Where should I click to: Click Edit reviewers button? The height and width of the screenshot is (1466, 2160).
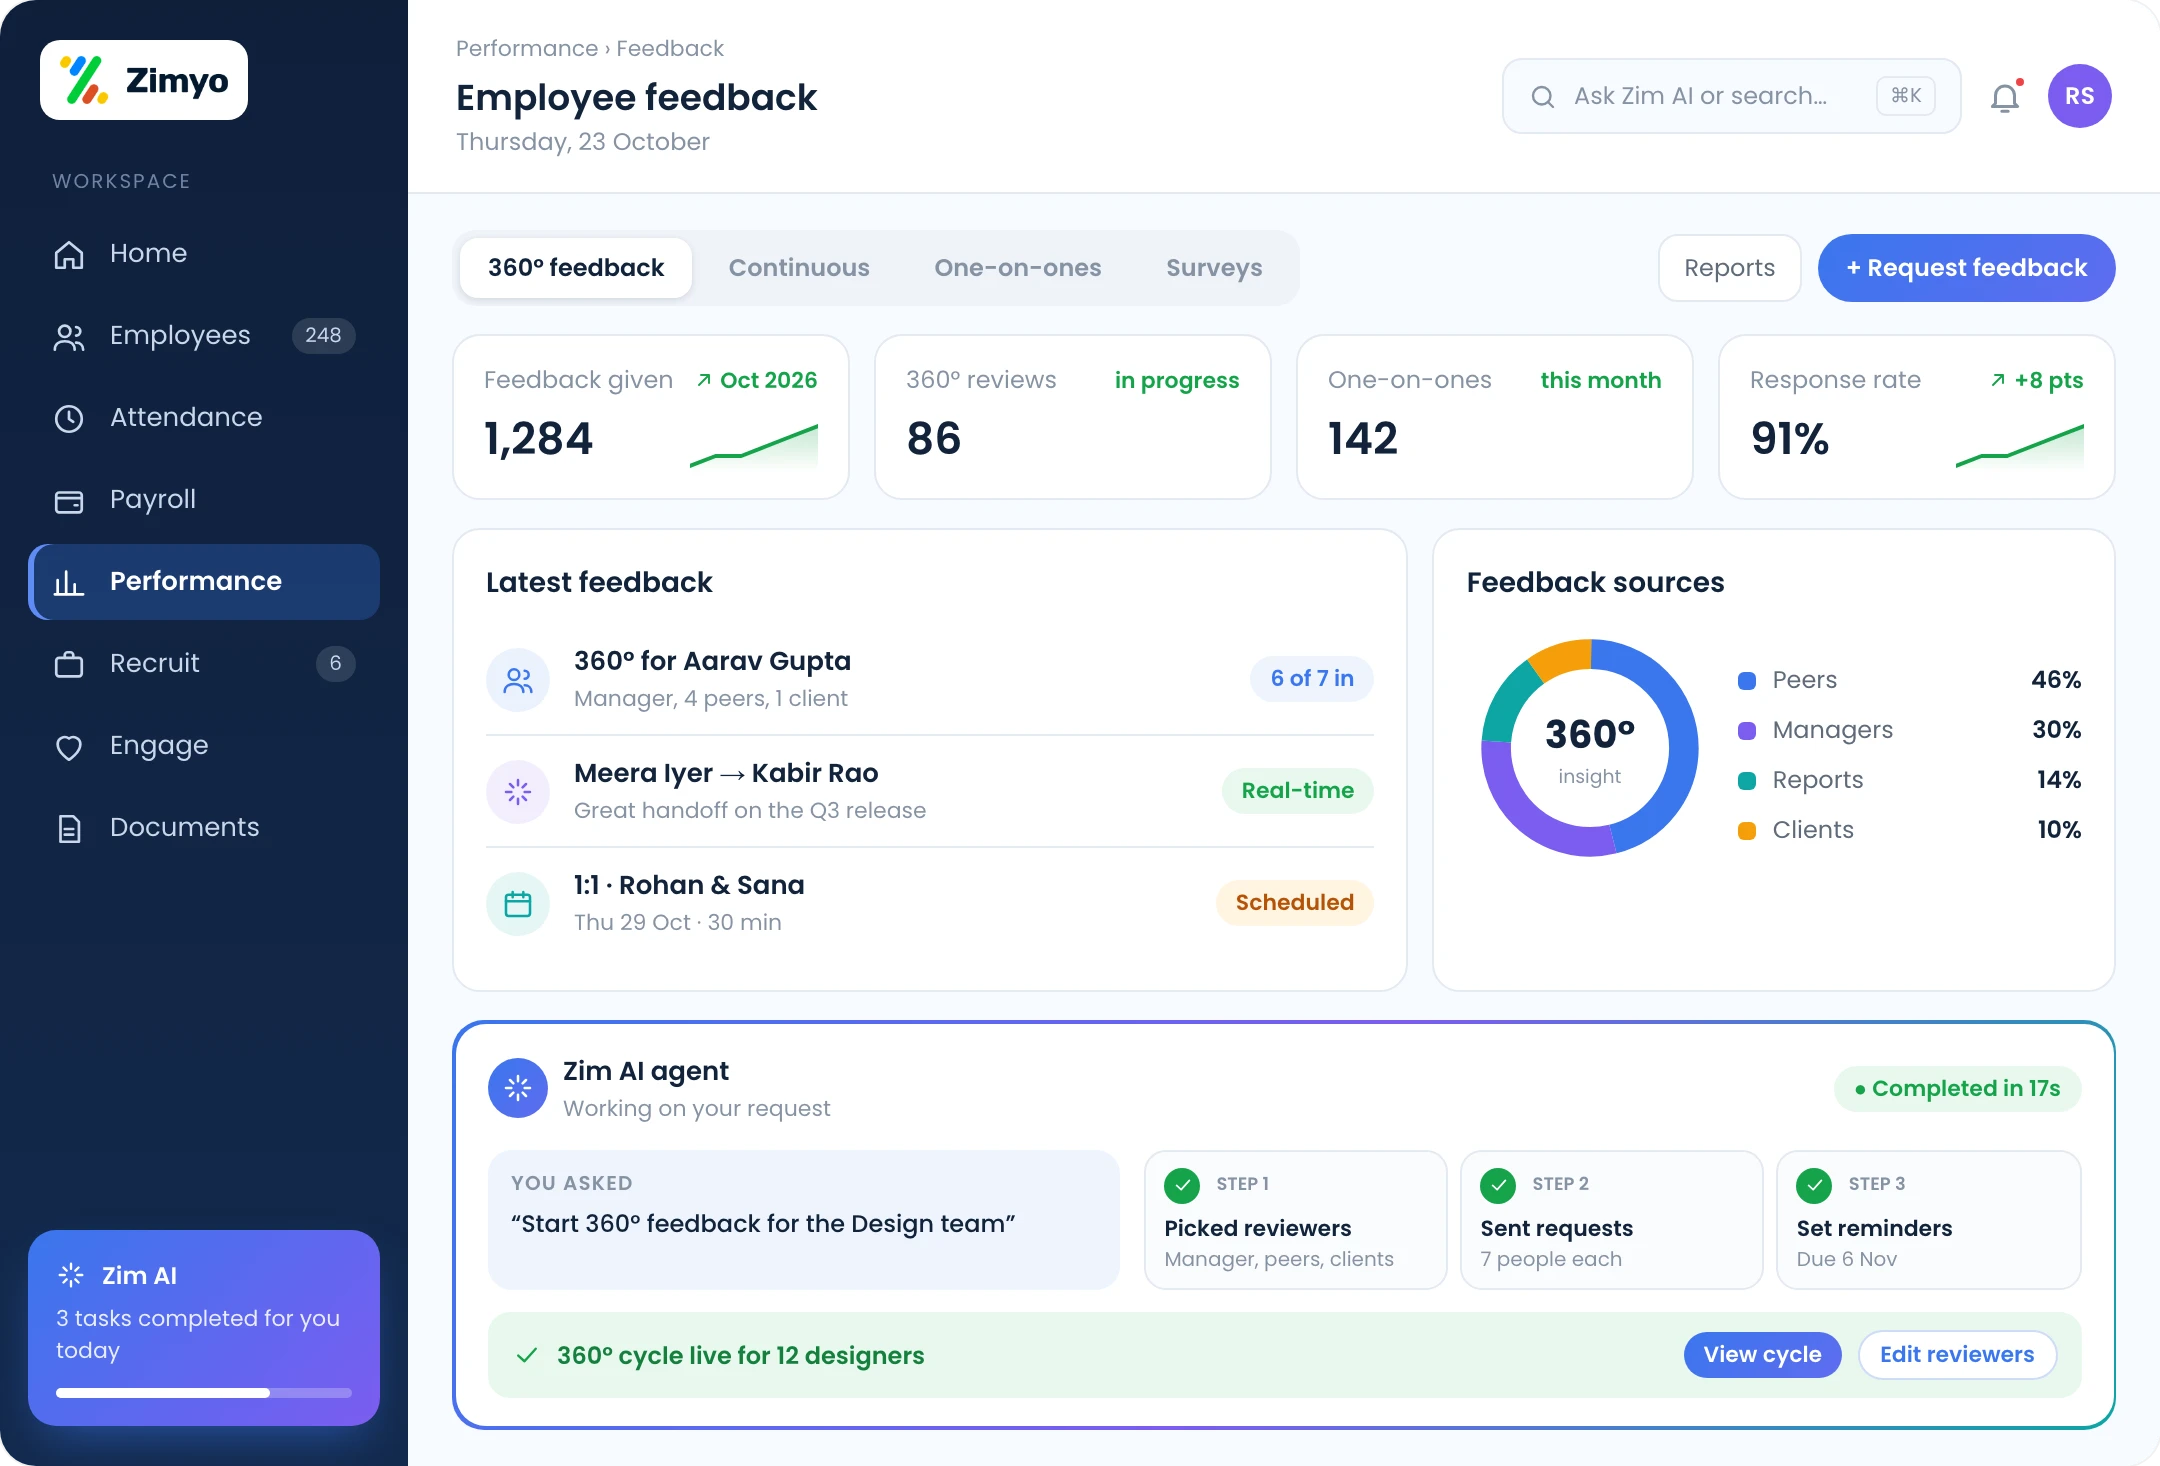tap(1957, 1355)
